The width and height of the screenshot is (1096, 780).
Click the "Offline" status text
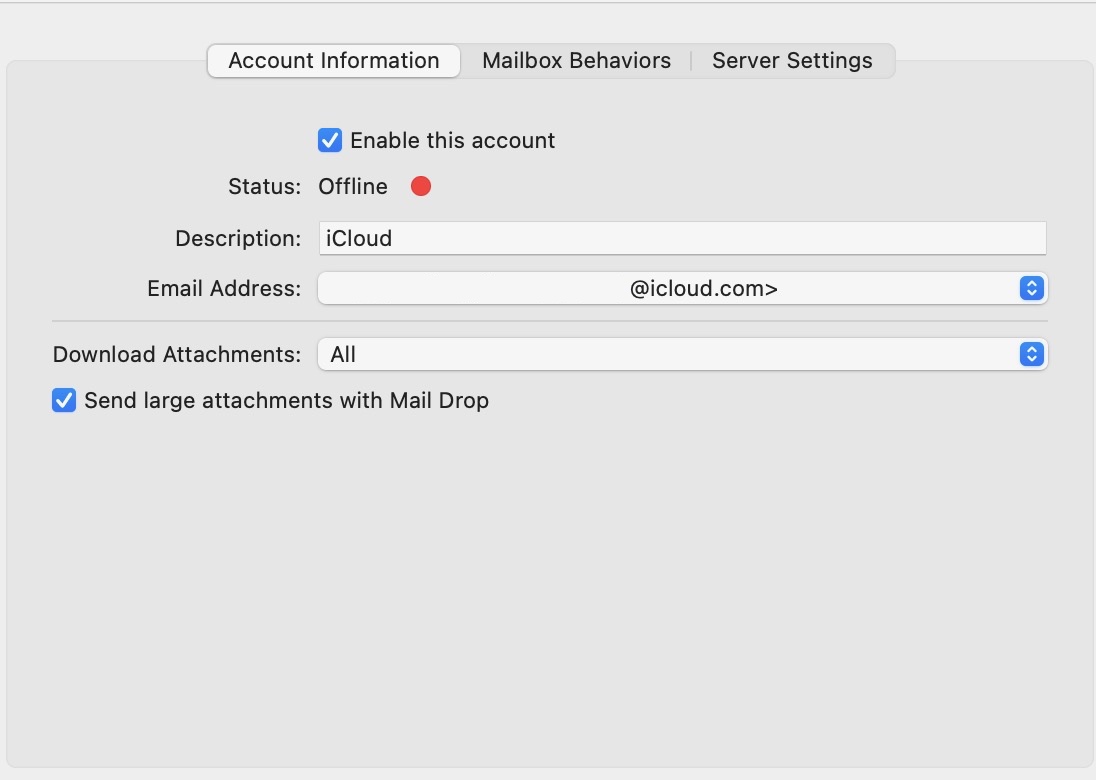point(353,187)
